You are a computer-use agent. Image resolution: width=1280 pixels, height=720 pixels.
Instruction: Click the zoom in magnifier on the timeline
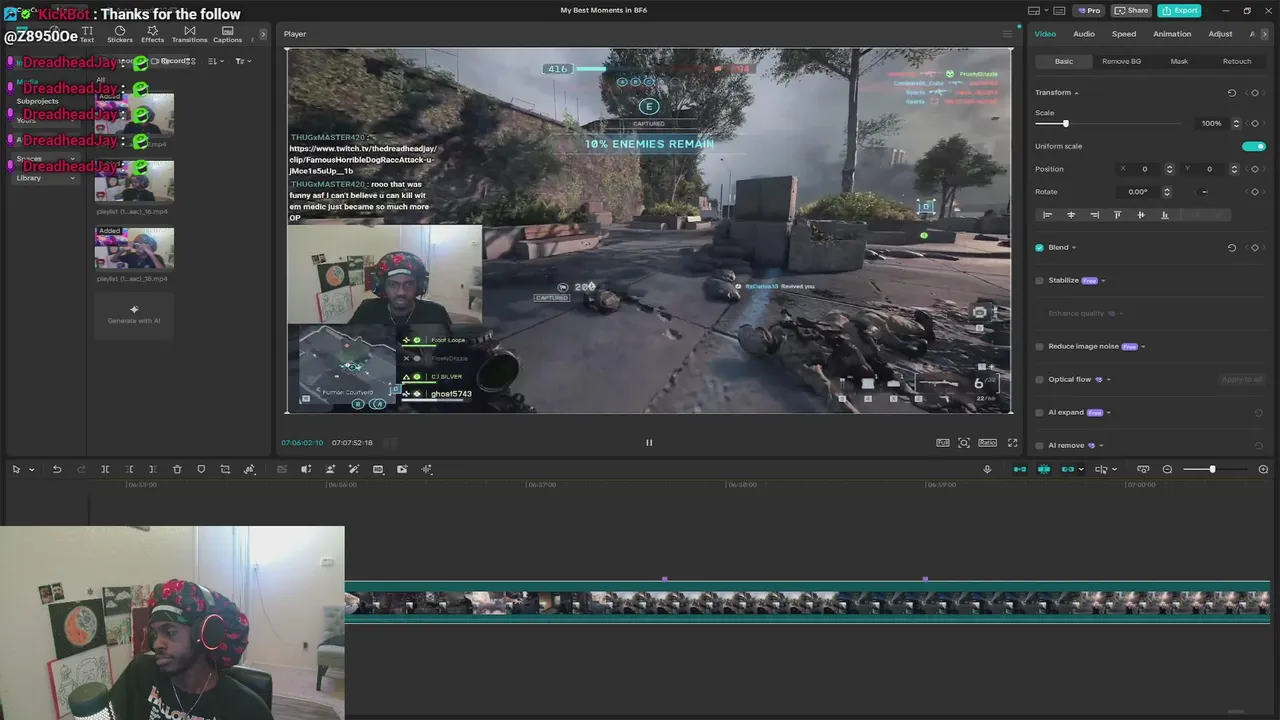[1263, 469]
